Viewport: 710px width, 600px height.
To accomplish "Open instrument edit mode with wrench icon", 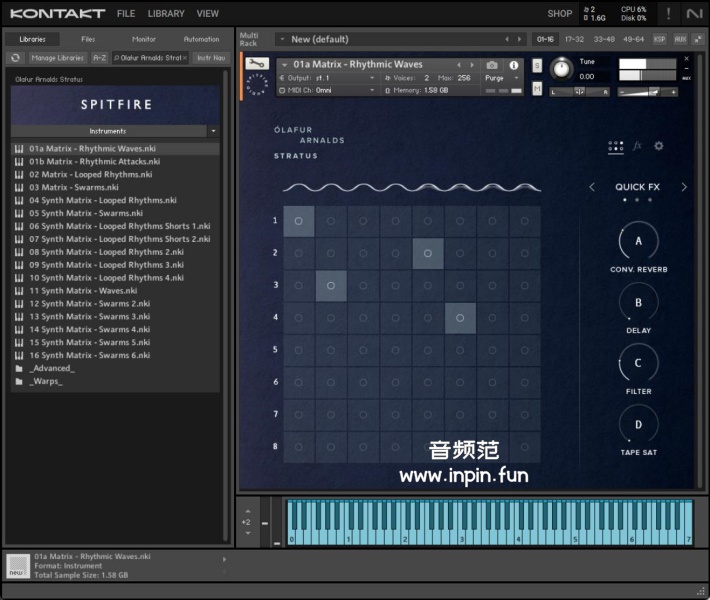I will pyautogui.click(x=256, y=63).
